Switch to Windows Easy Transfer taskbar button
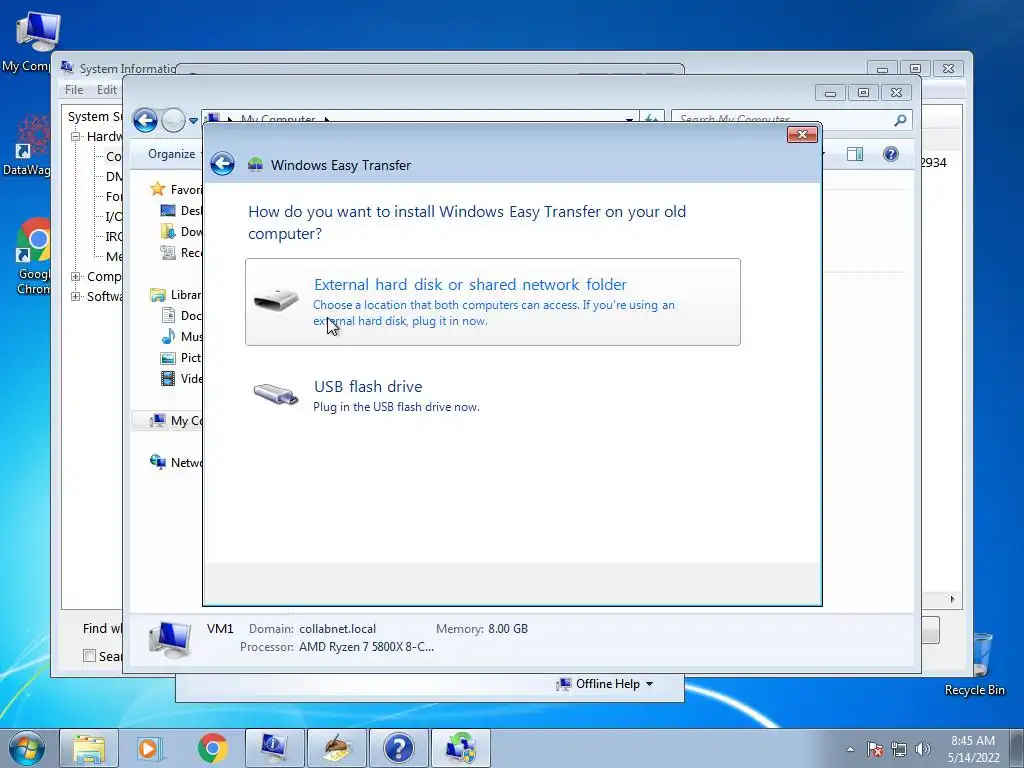 (461, 748)
